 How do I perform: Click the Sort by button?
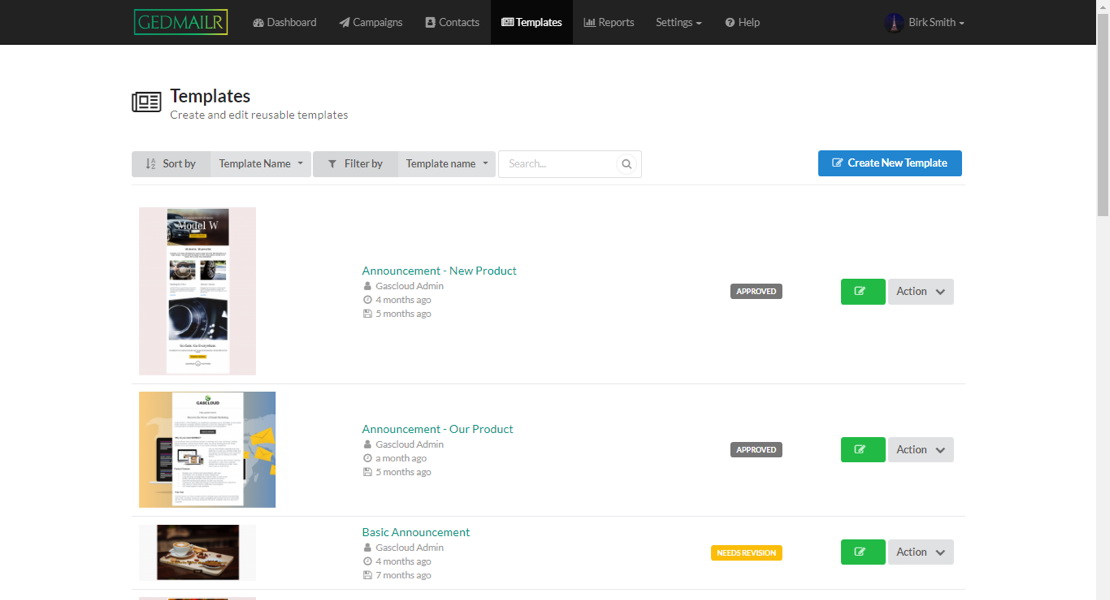coord(171,164)
